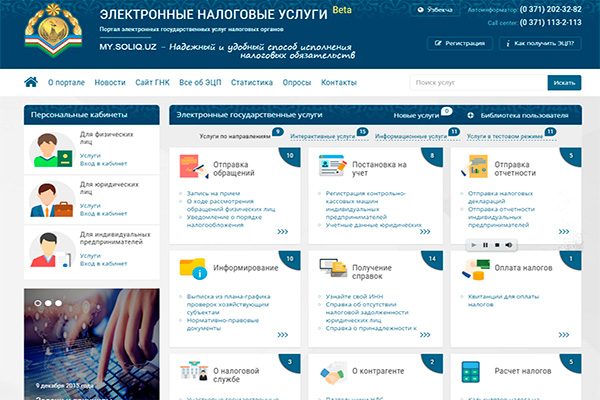Open the Все об ЭЦП menu item
600x400 pixels.
(x=200, y=82)
